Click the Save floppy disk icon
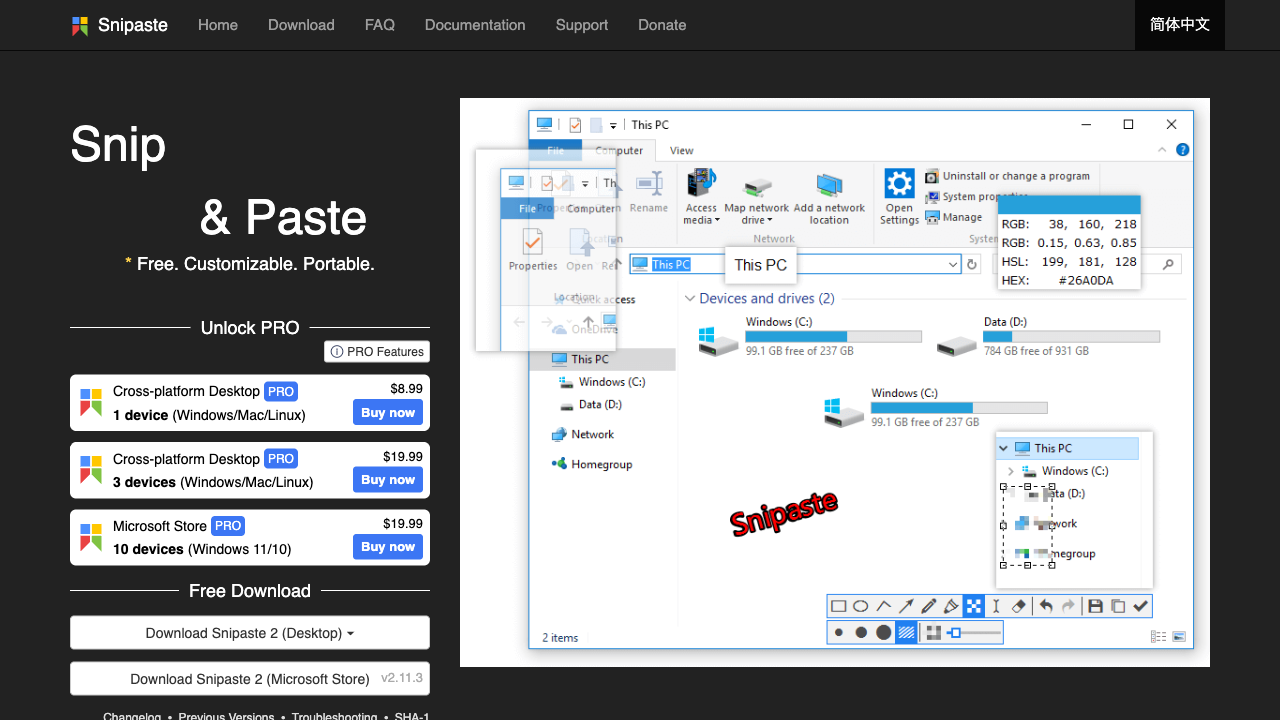1280x720 pixels. [1095, 606]
